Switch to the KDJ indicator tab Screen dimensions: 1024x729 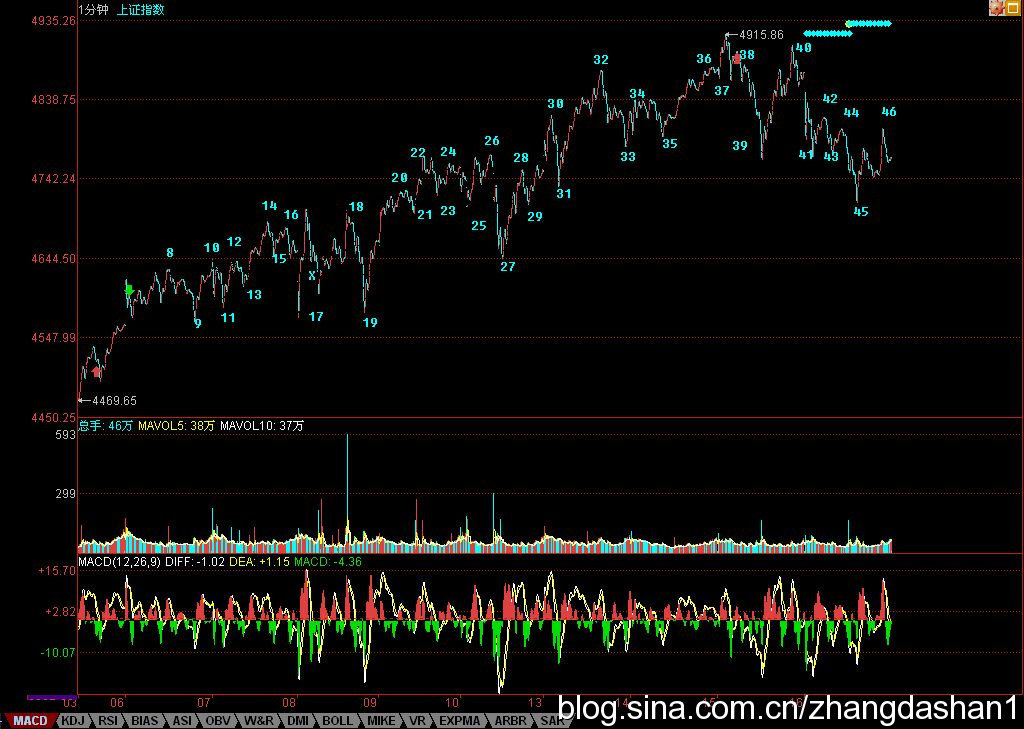point(73,720)
